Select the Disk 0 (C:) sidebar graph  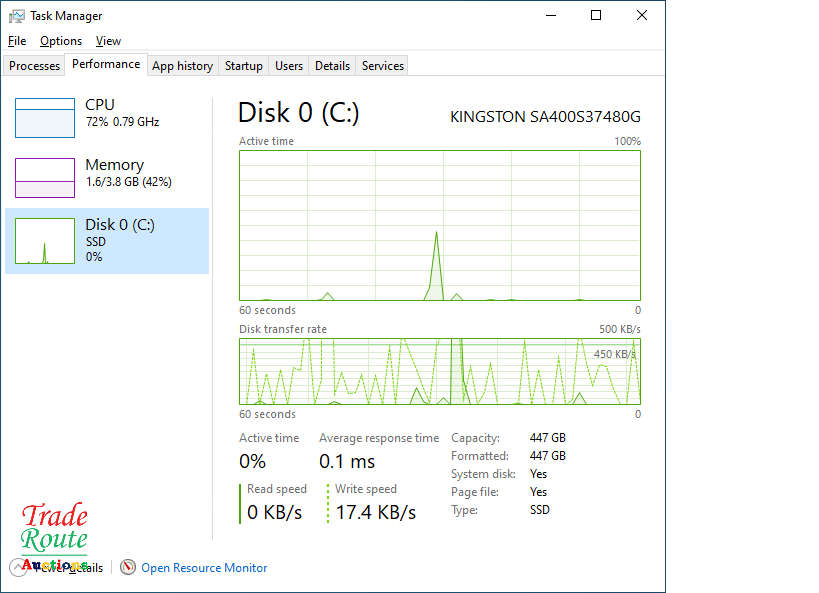pyautogui.click(x=45, y=241)
